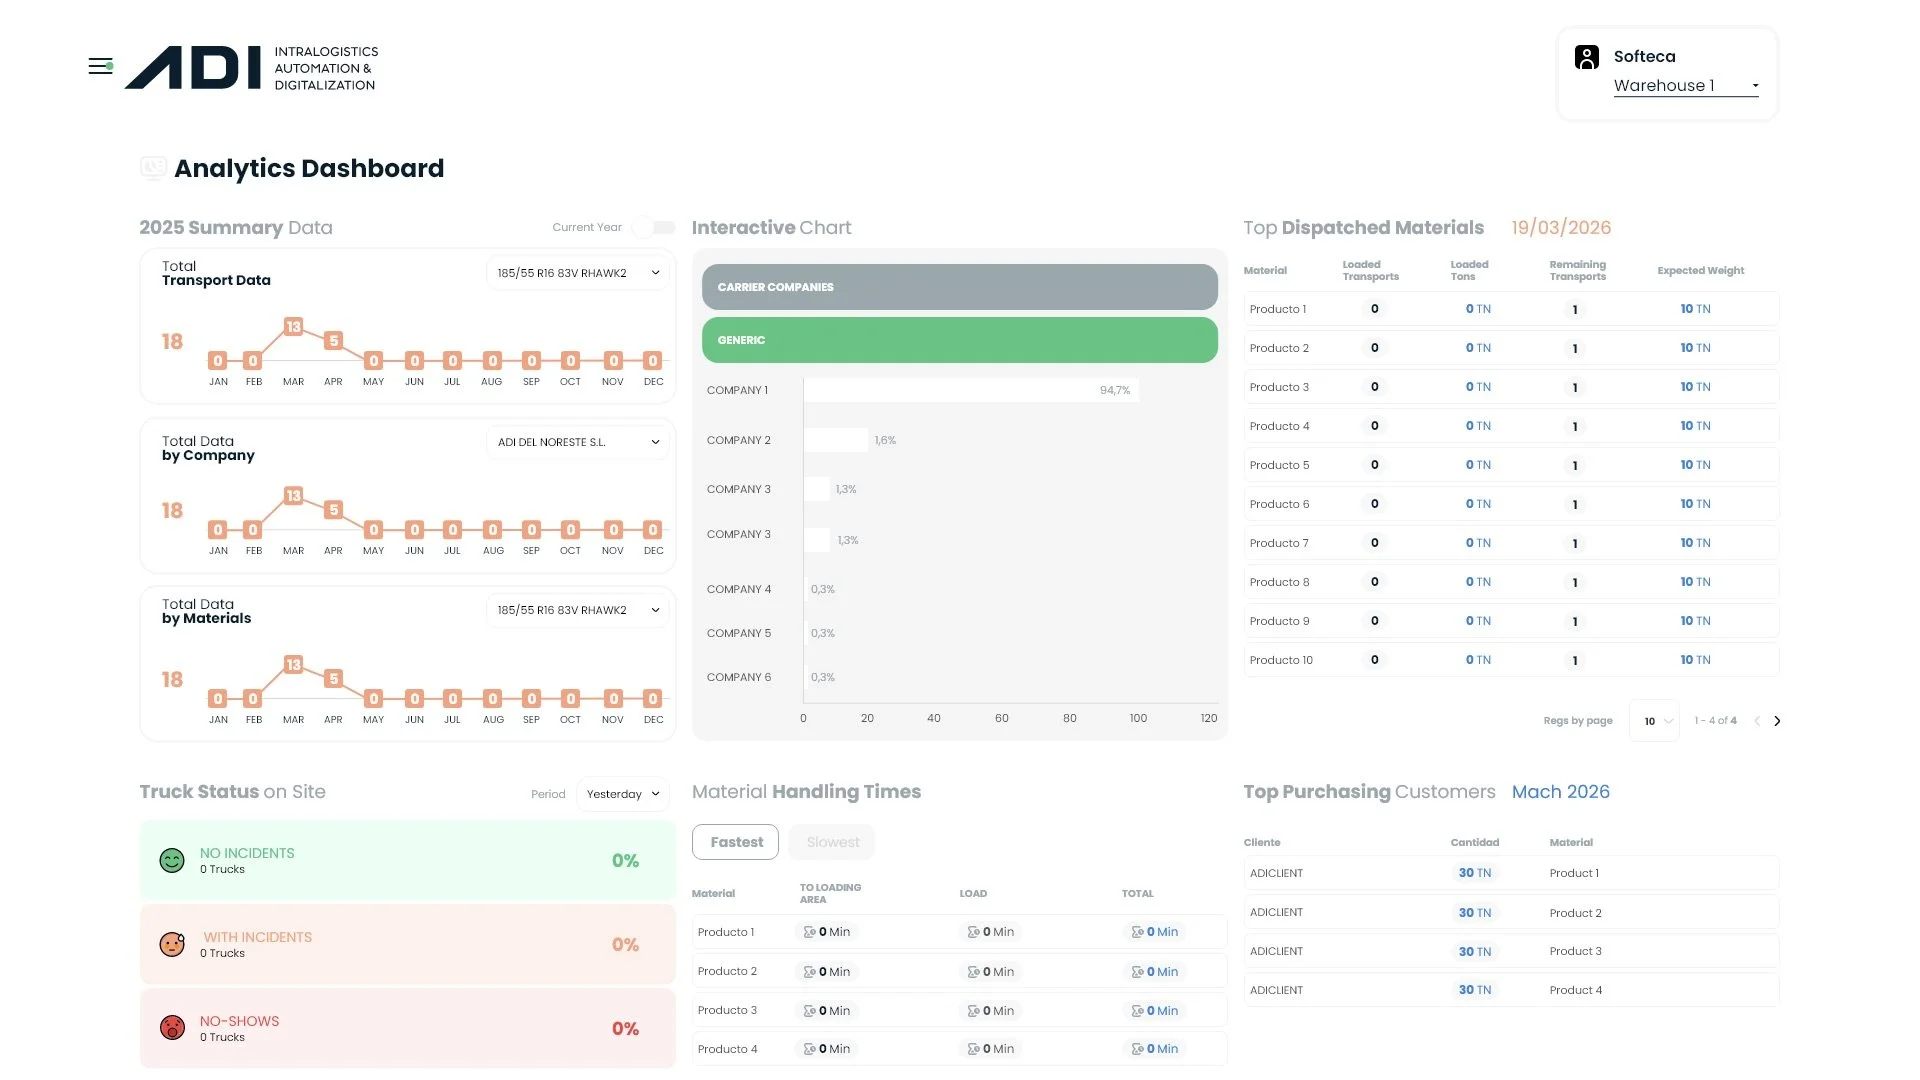
Task: Click the March 13 data point in Transport Data
Action: pos(293,327)
